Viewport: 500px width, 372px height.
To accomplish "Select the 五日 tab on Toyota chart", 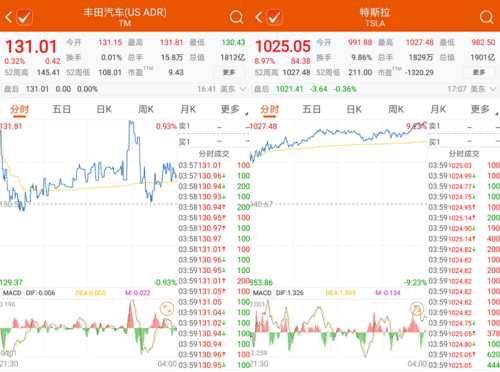I will (62, 109).
